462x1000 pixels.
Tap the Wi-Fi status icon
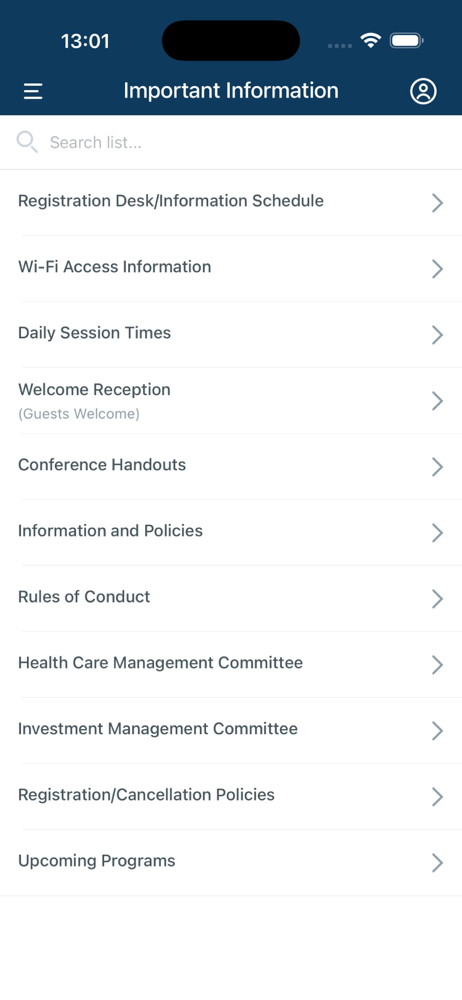click(371, 41)
